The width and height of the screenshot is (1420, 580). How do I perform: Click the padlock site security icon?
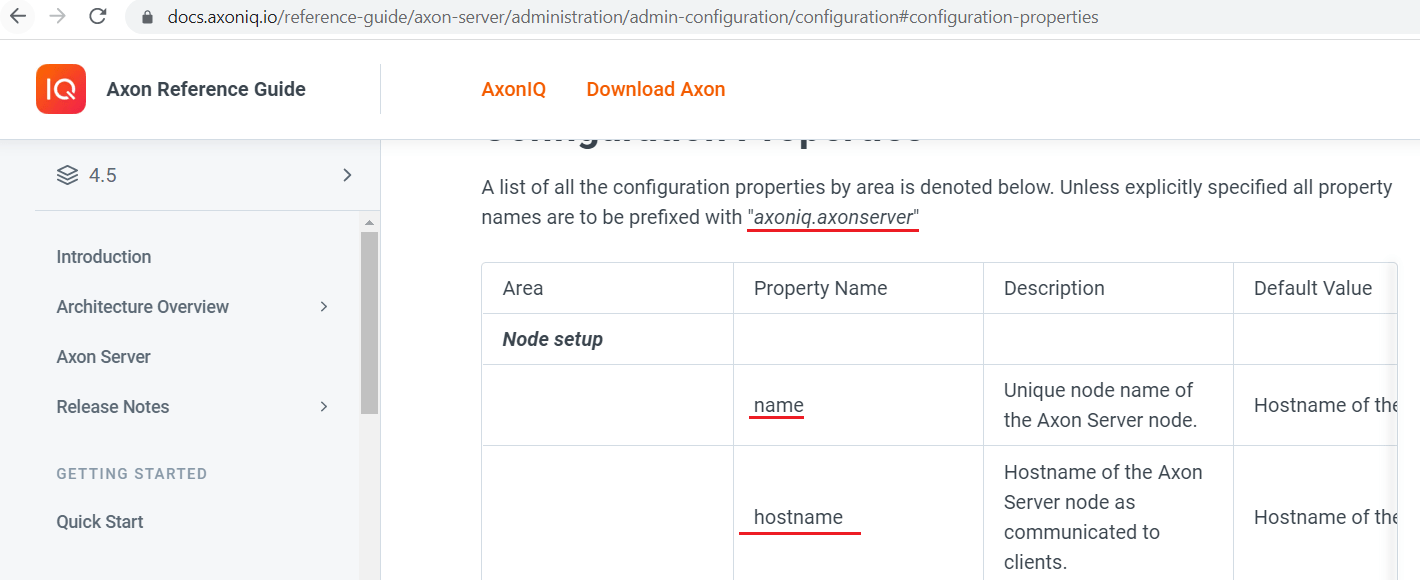(x=148, y=17)
